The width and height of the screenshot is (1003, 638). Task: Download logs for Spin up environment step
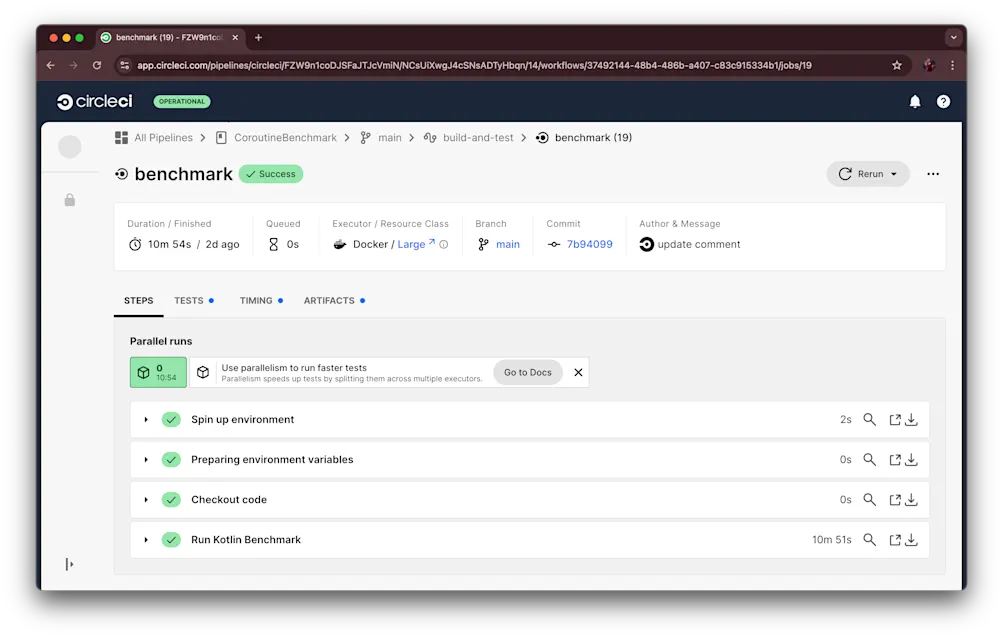point(910,419)
